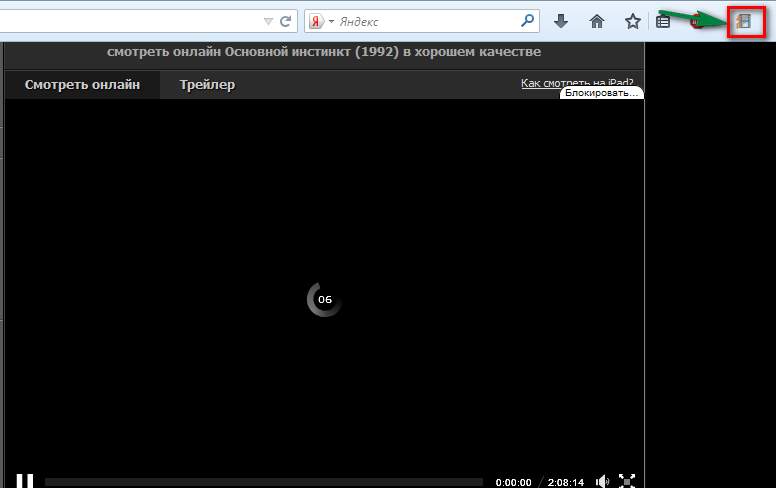776x488 pixels.
Task: Click the highlighted extension icon in toolbar
Action: click(743, 21)
